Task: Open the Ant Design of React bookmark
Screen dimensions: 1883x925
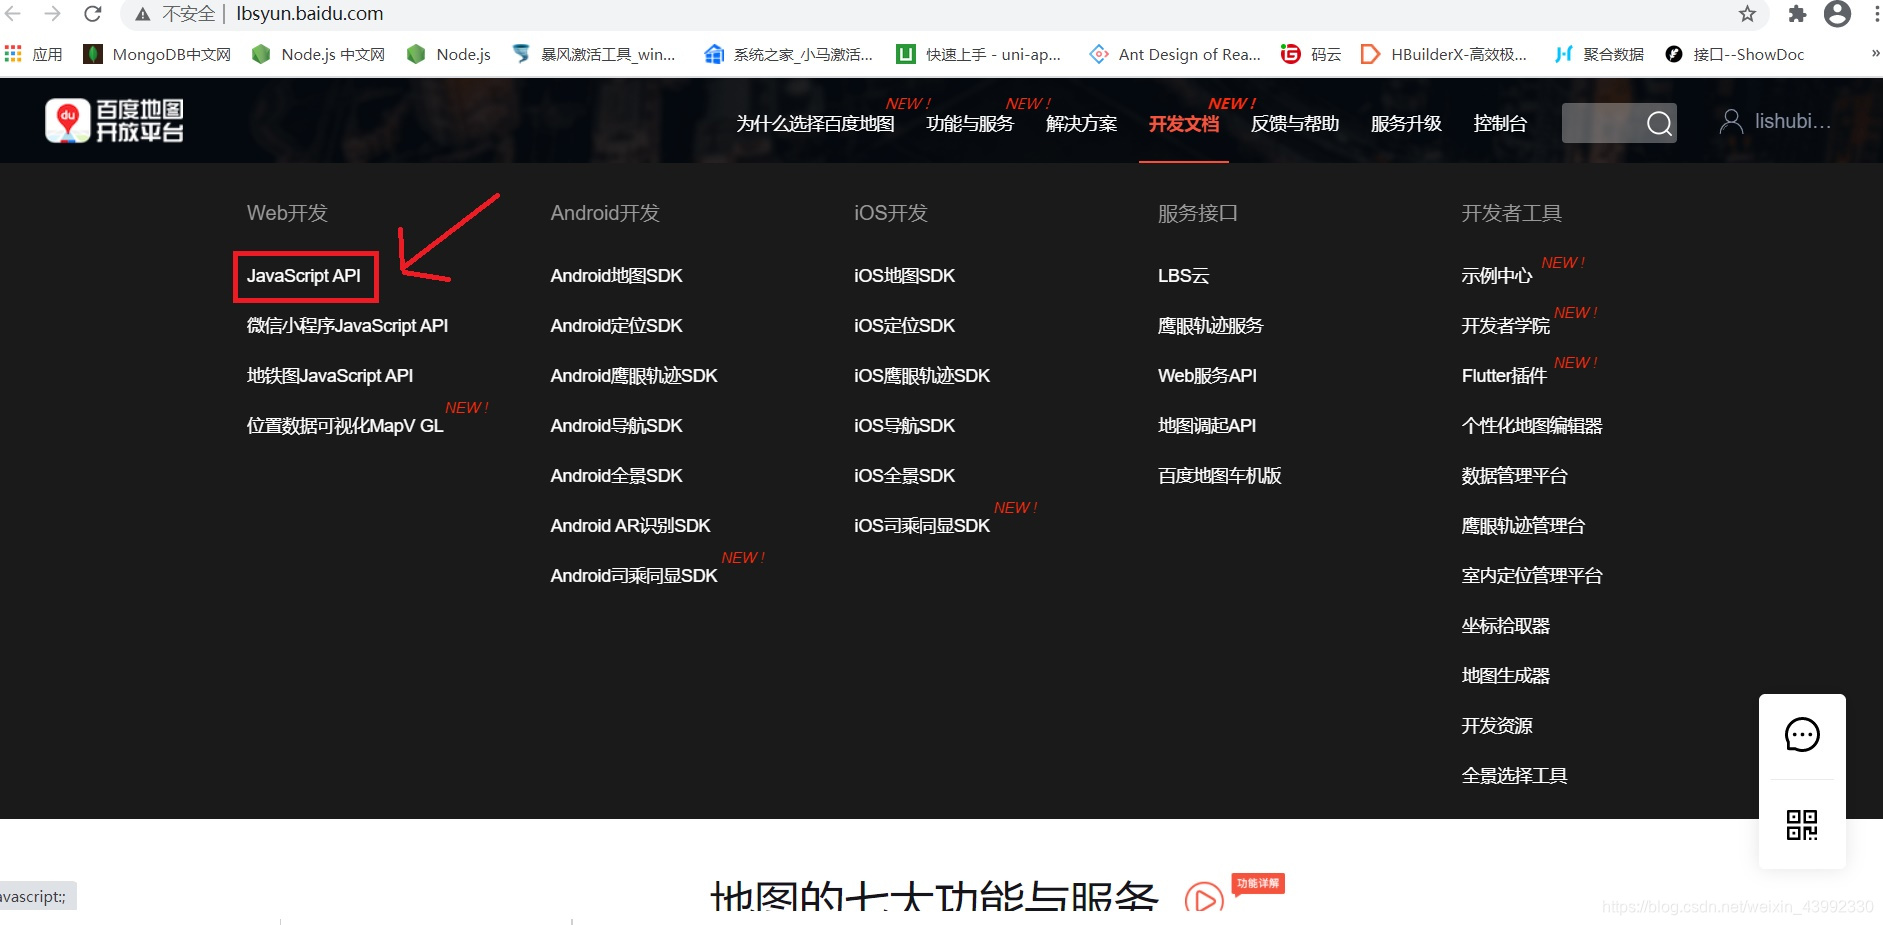Action: tap(1175, 54)
